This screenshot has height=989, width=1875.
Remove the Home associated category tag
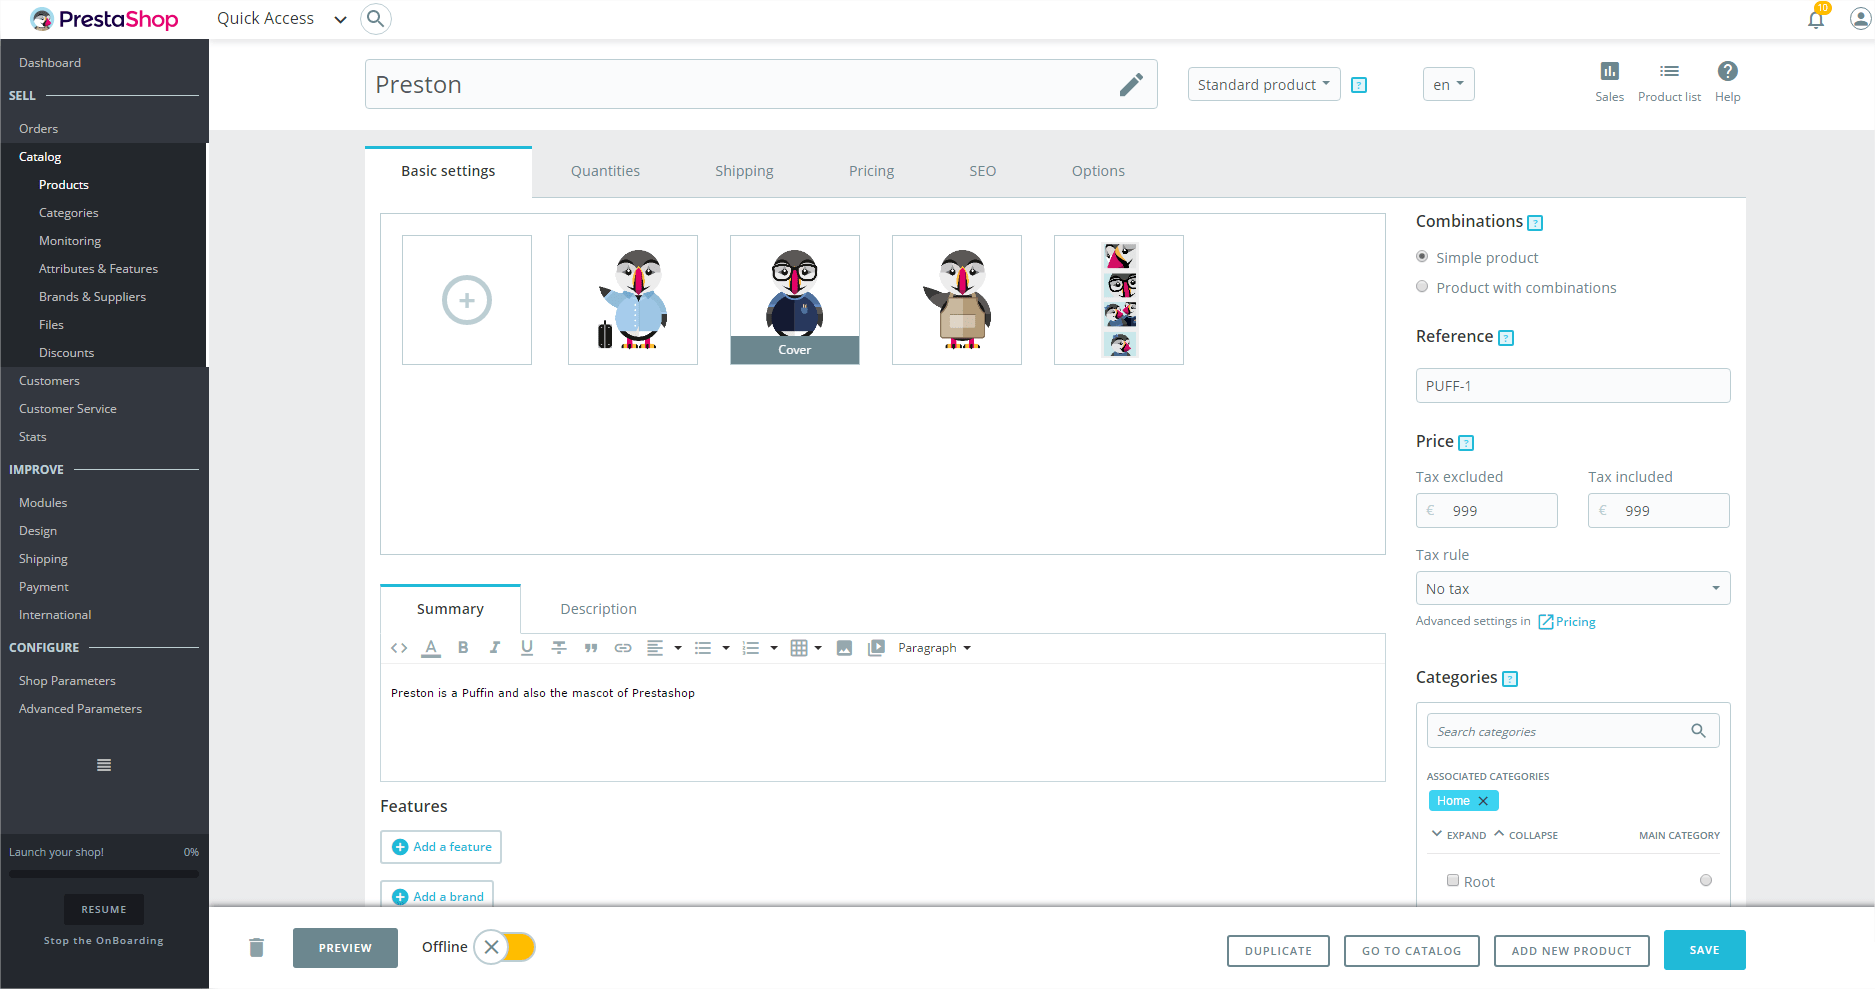coord(1483,801)
